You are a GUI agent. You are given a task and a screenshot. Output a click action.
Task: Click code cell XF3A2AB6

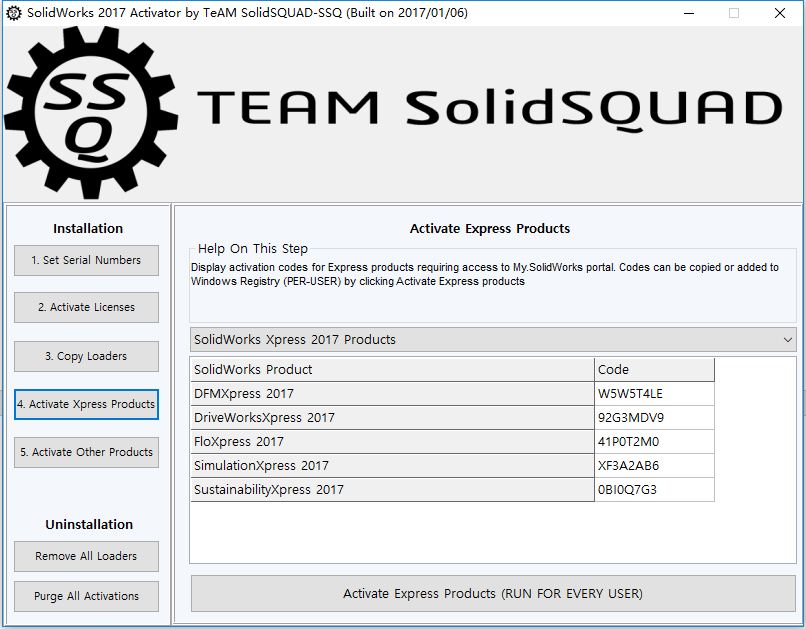point(654,466)
